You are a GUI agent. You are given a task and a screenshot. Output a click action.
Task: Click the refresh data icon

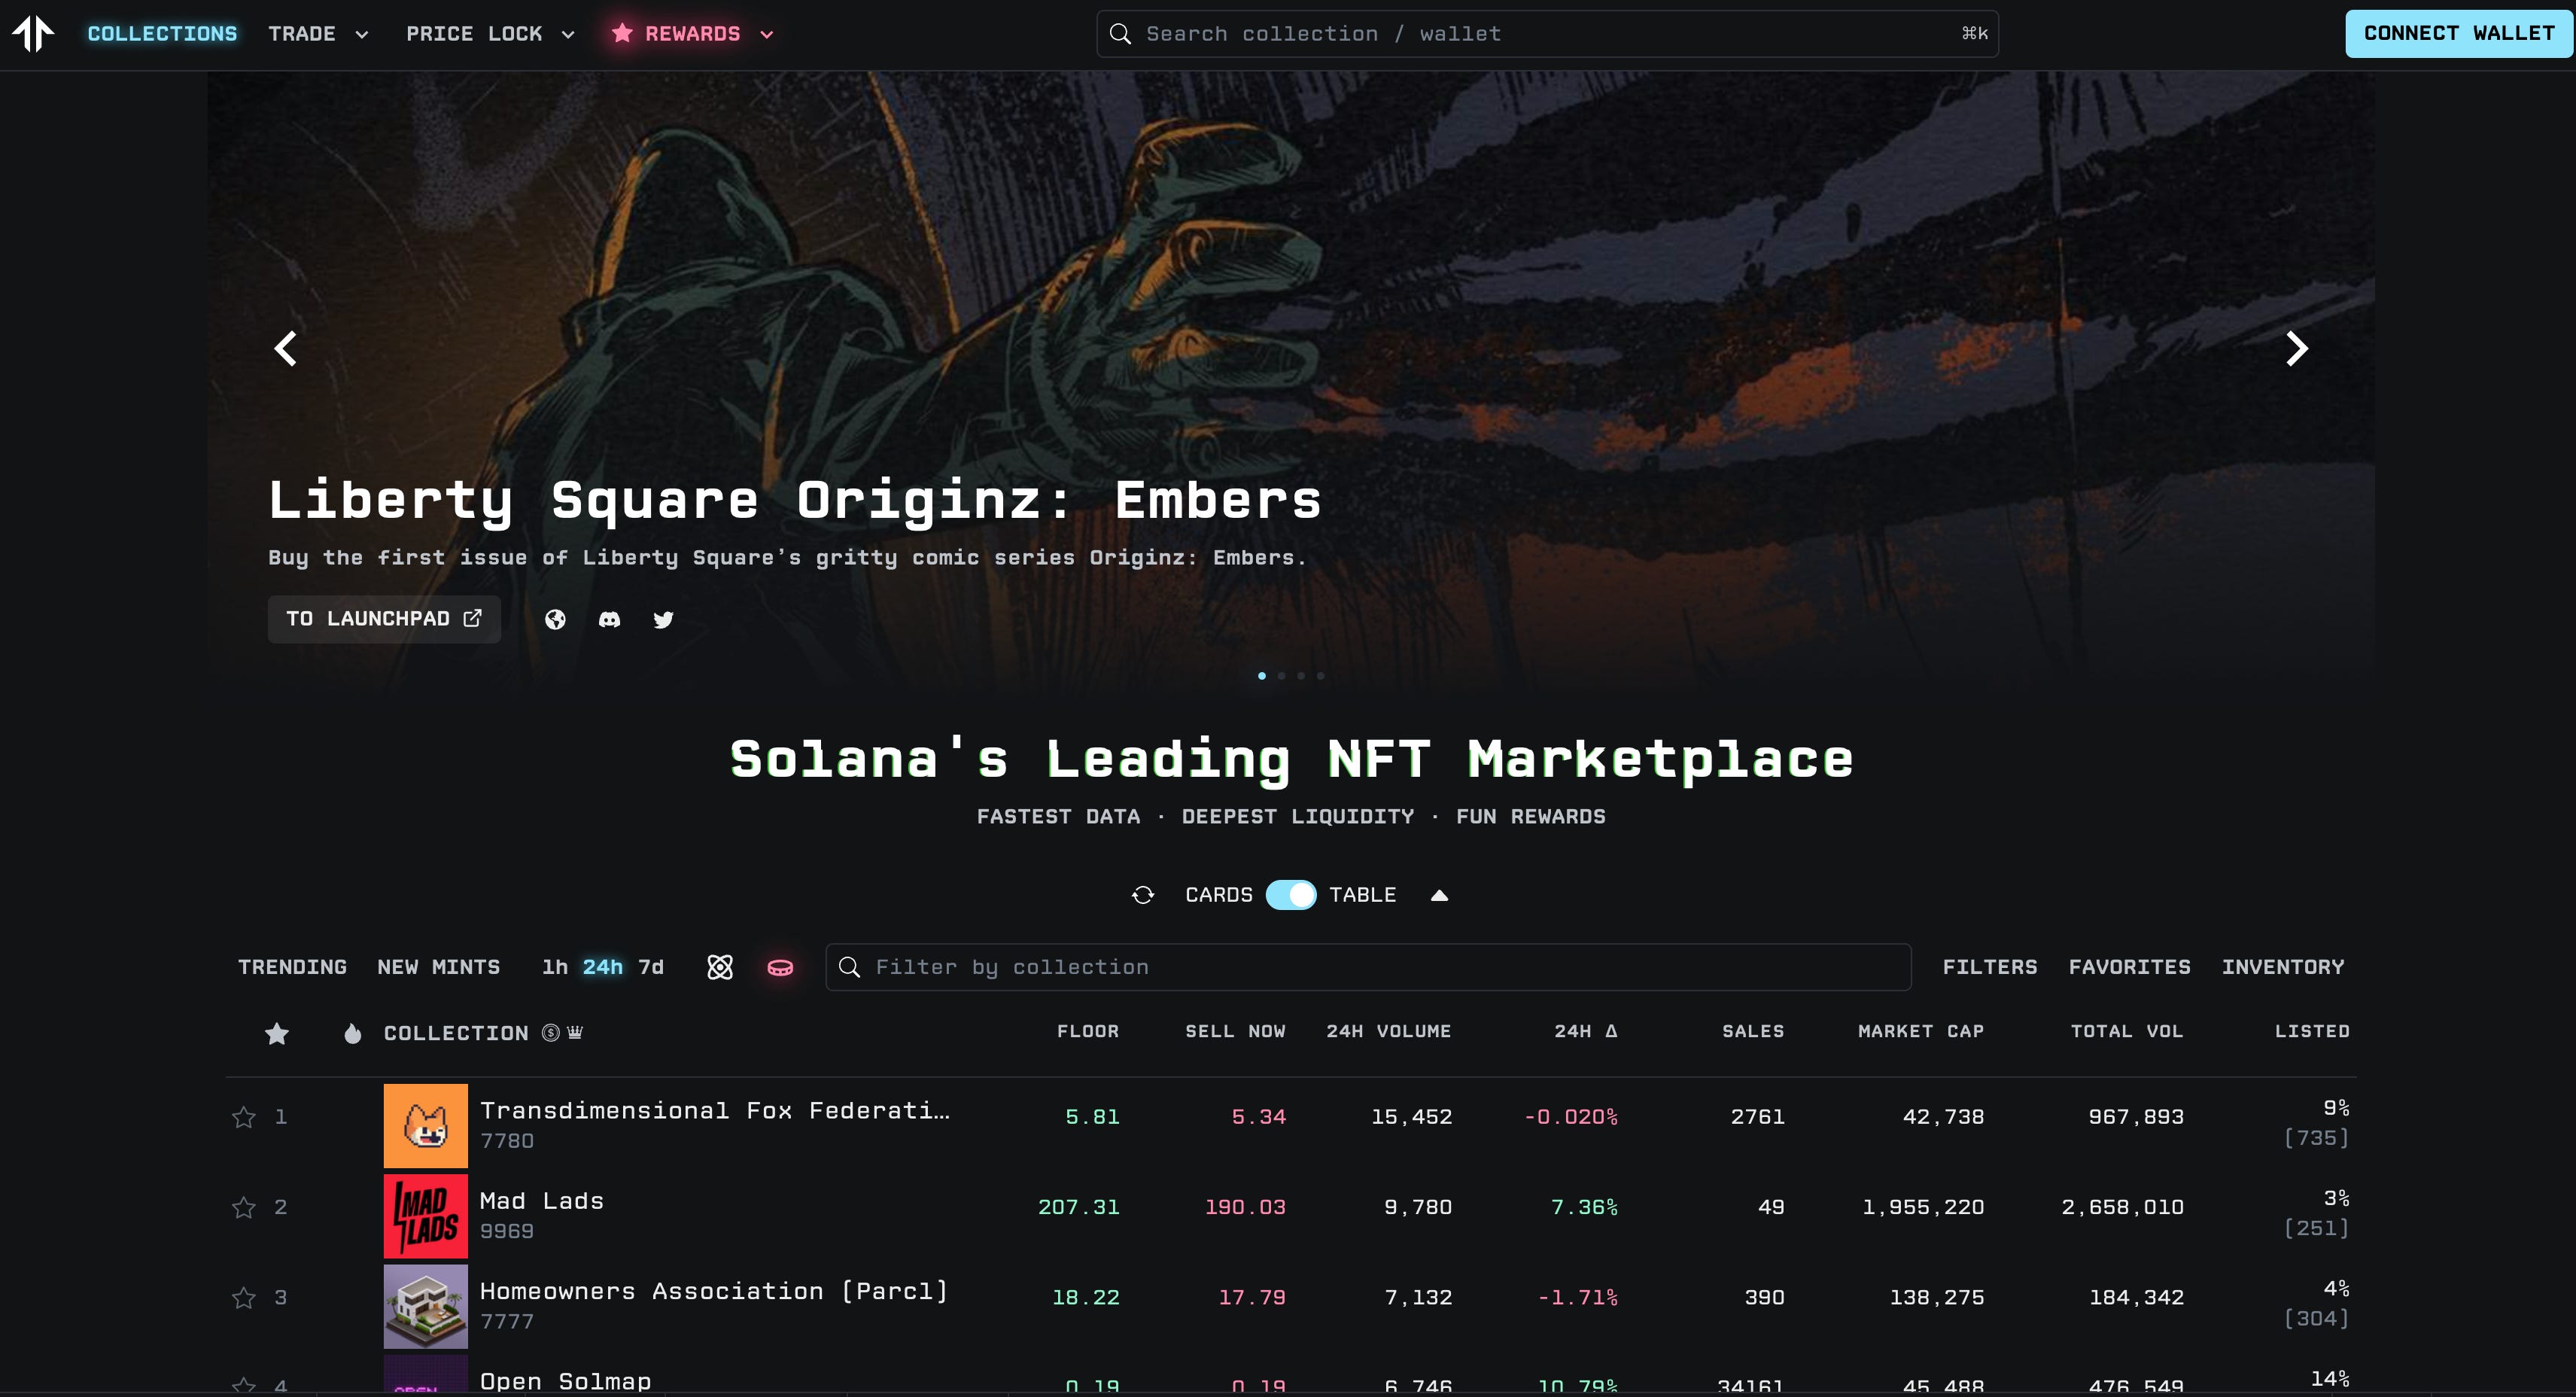[x=1143, y=895]
